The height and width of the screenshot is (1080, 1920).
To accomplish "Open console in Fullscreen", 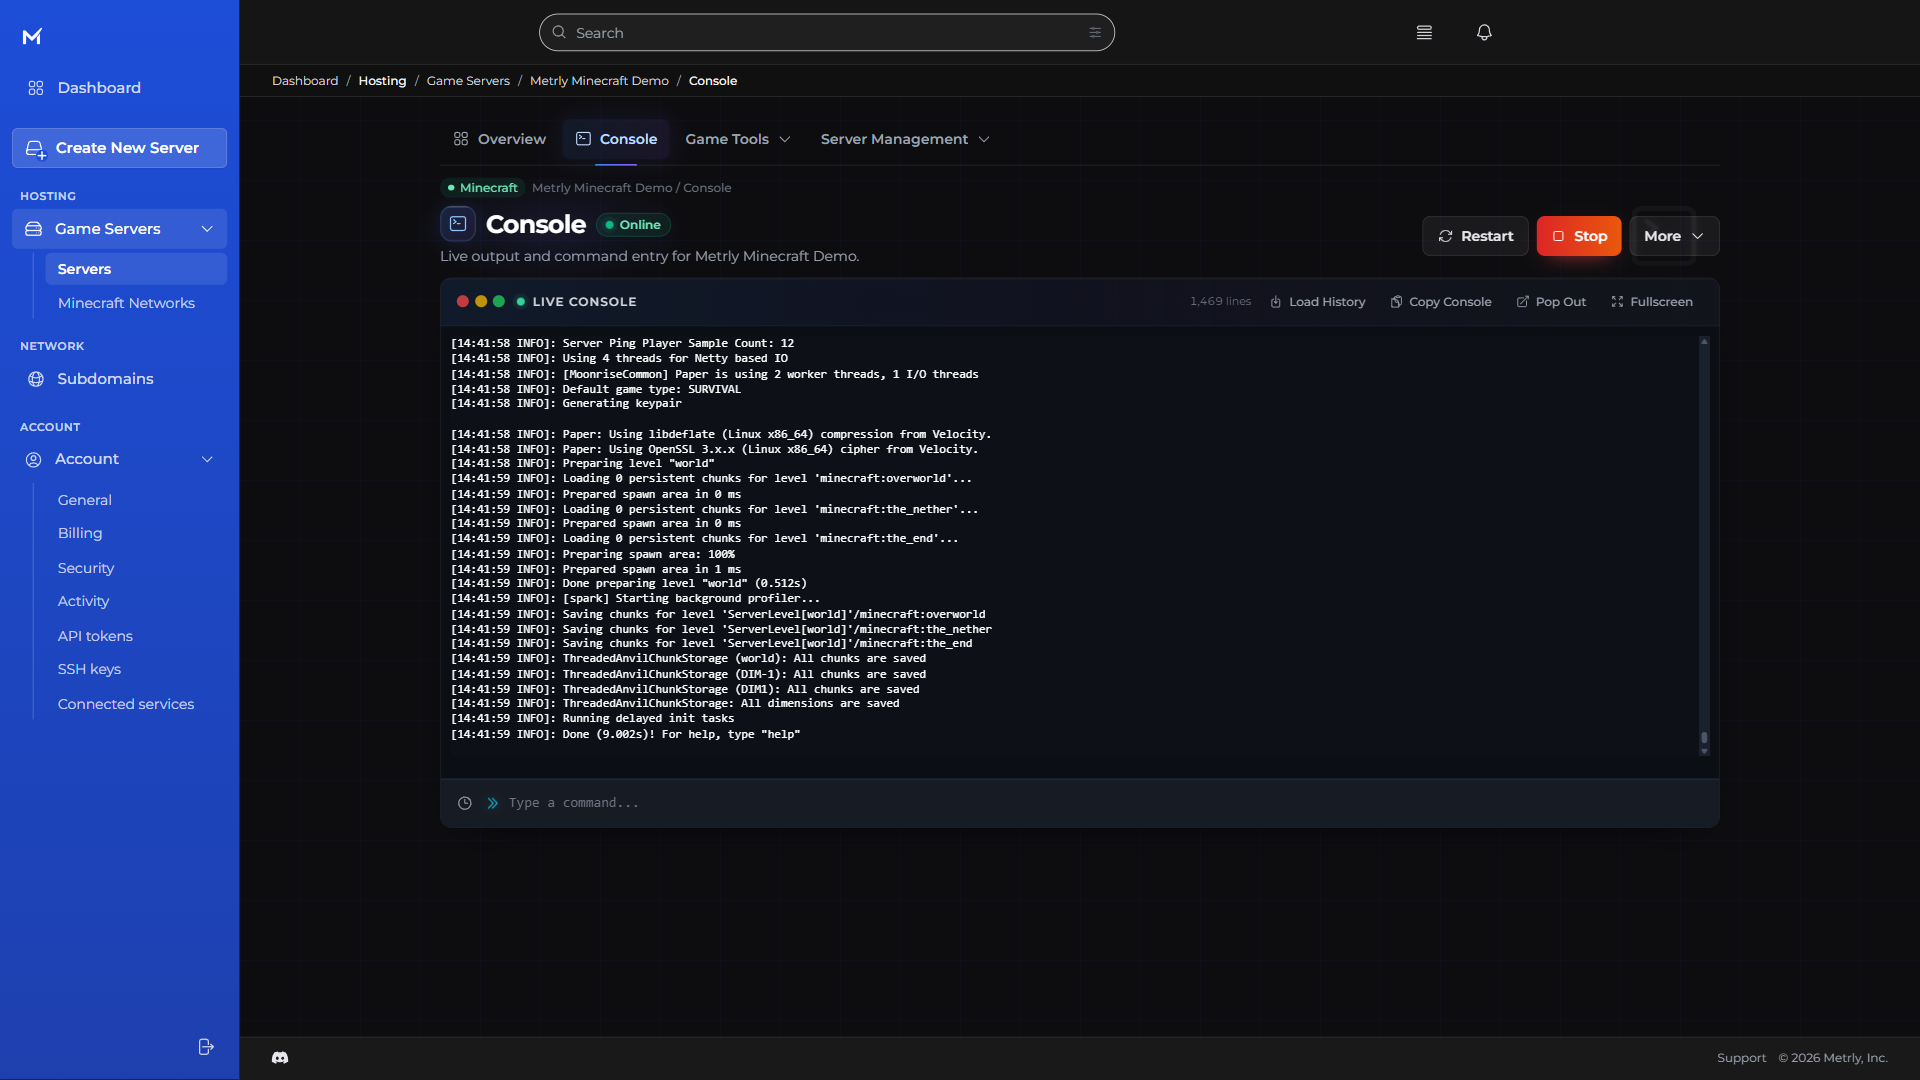I will (x=1652, y=301).
